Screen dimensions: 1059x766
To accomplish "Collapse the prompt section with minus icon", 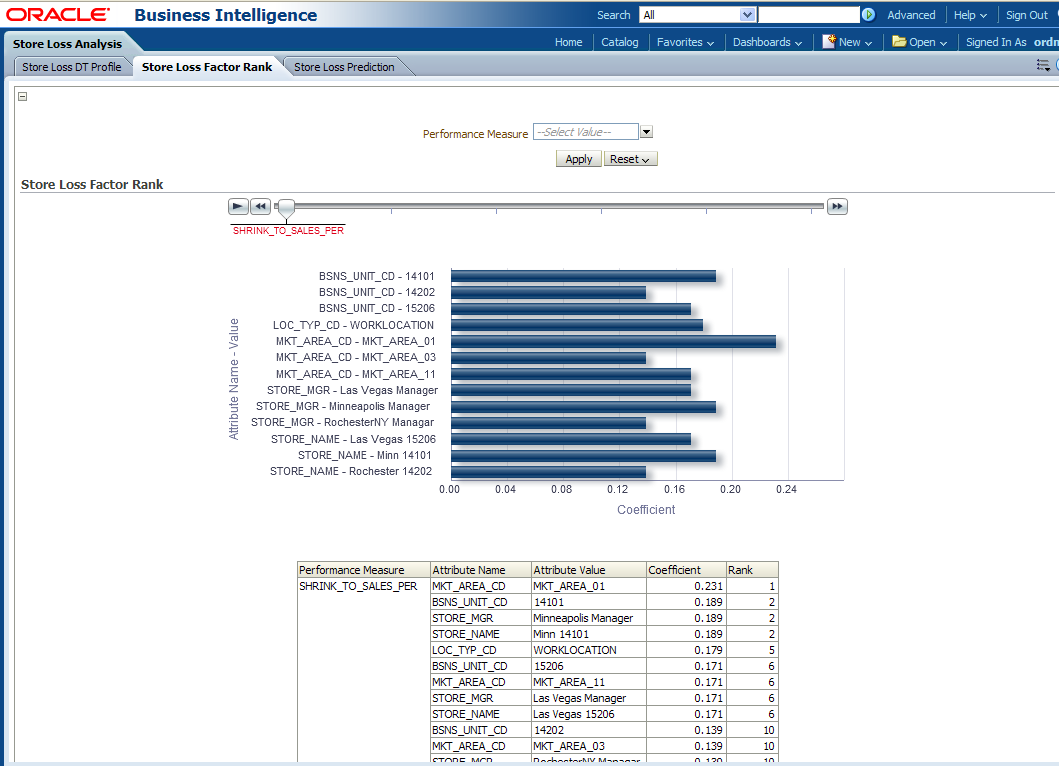I will pos(23,97).
